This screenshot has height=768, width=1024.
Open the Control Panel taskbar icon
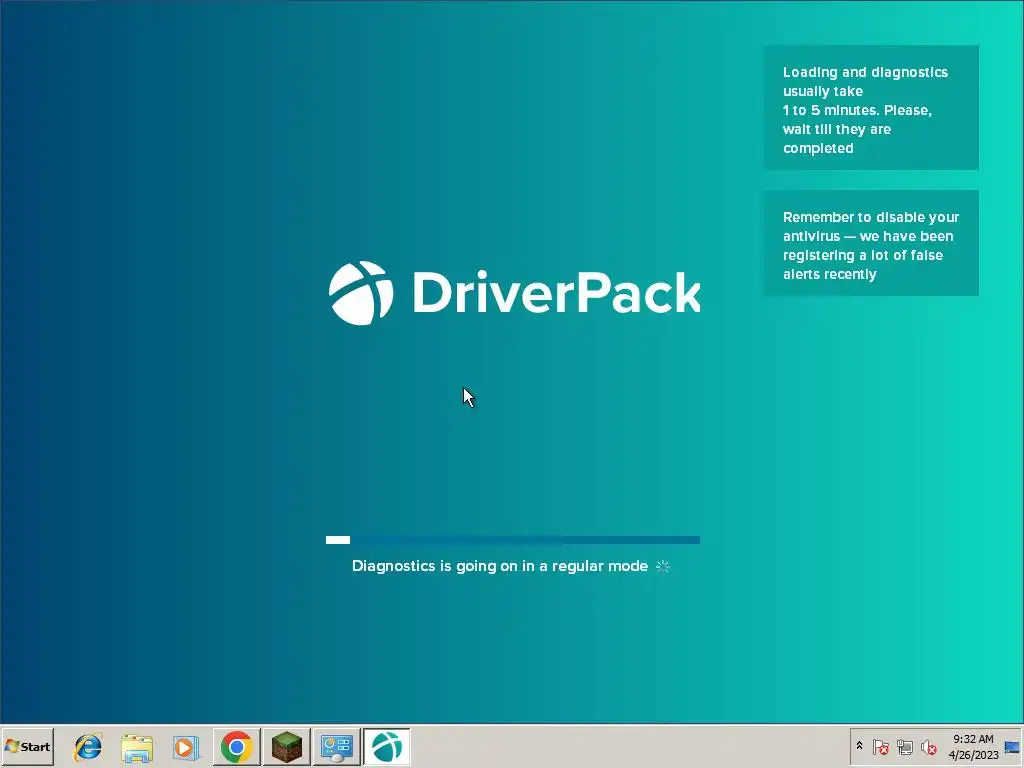click(337, 747)
